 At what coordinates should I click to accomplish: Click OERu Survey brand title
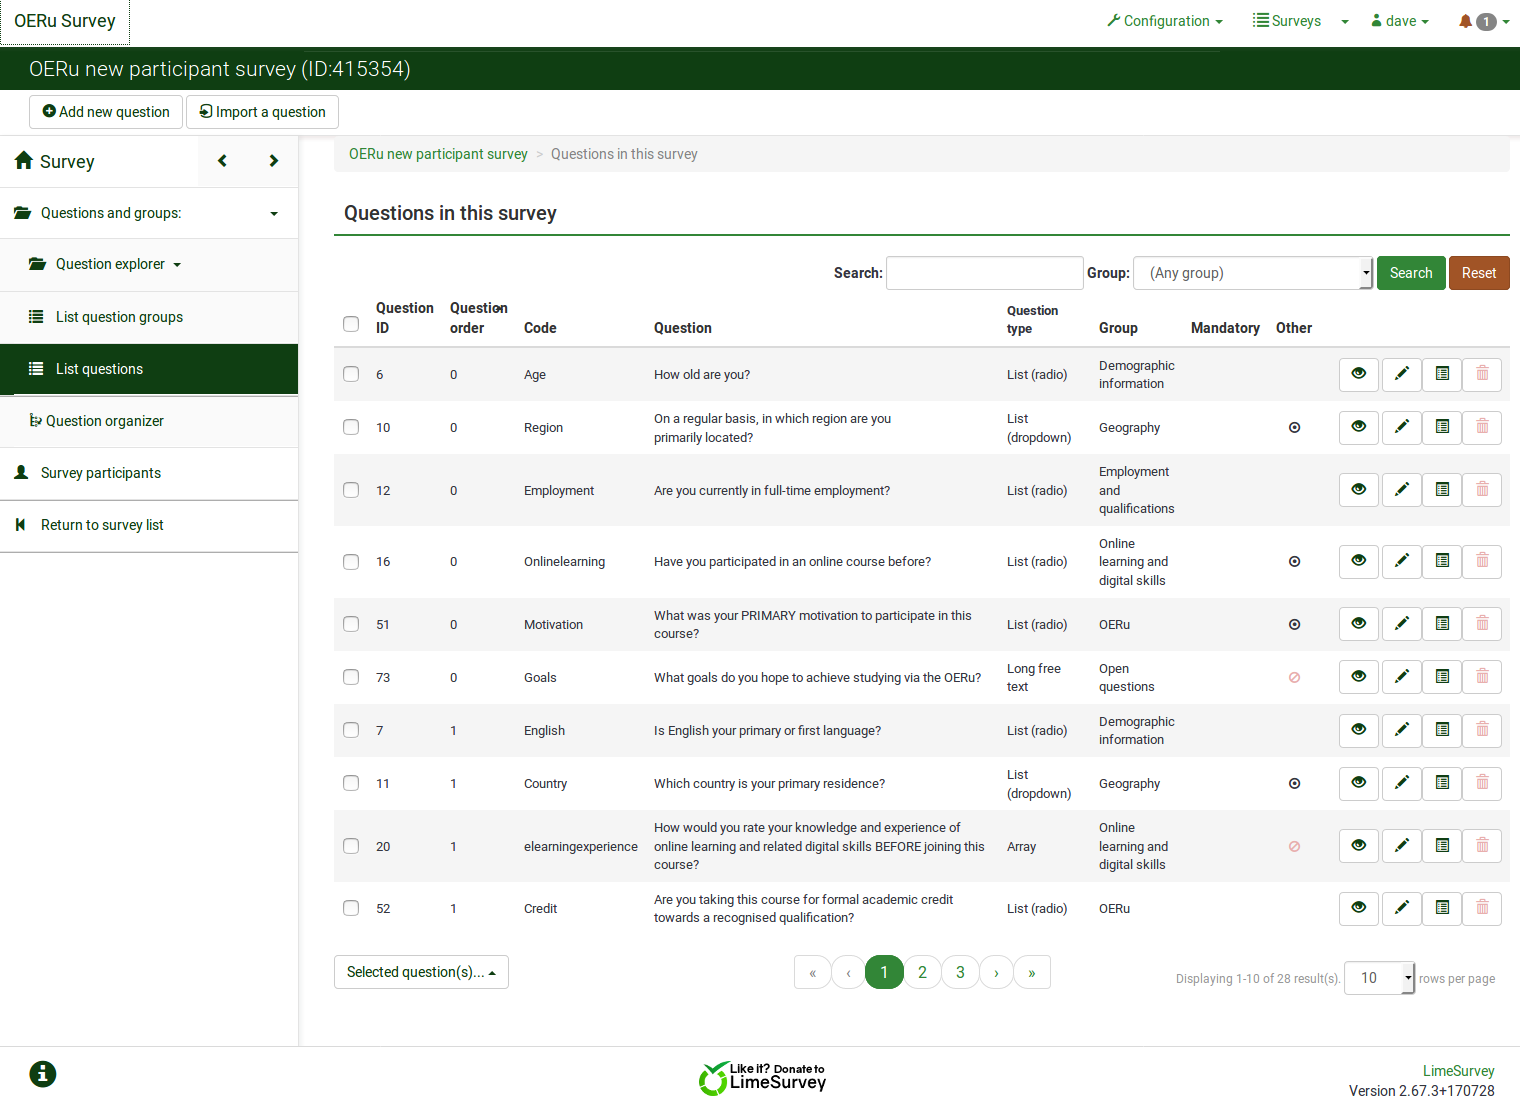65,21
